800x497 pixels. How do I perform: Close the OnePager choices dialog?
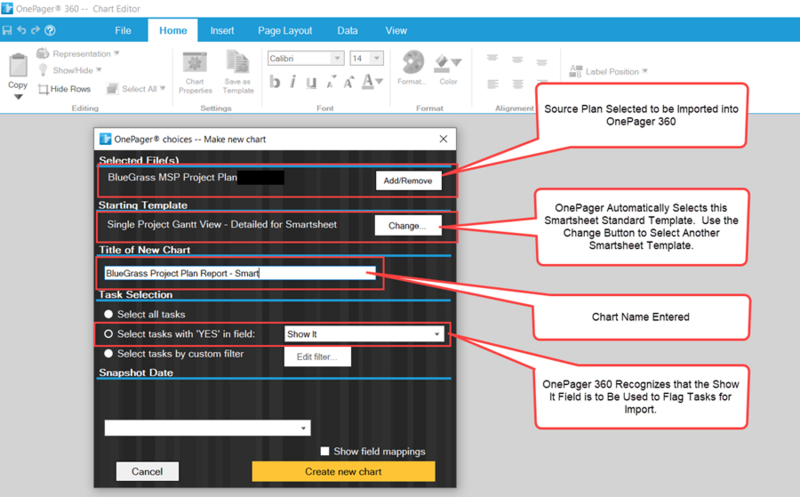tap(443, 139)
